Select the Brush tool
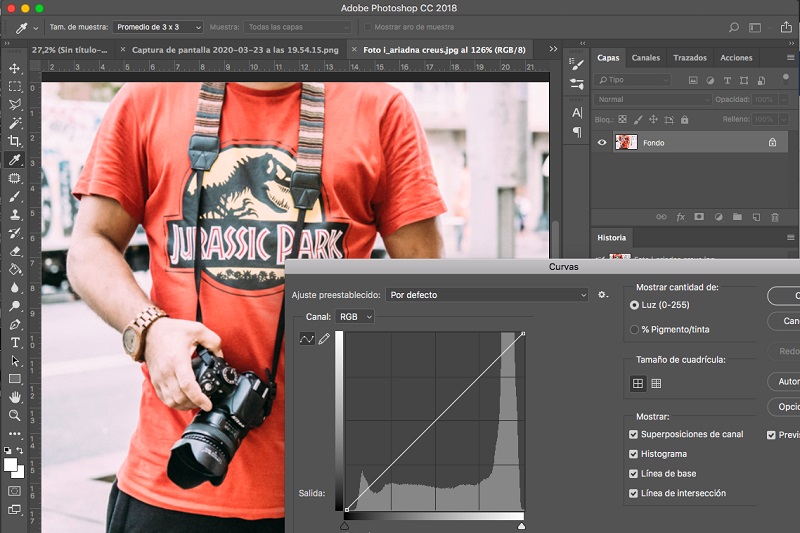 click(x=14, y=196)
